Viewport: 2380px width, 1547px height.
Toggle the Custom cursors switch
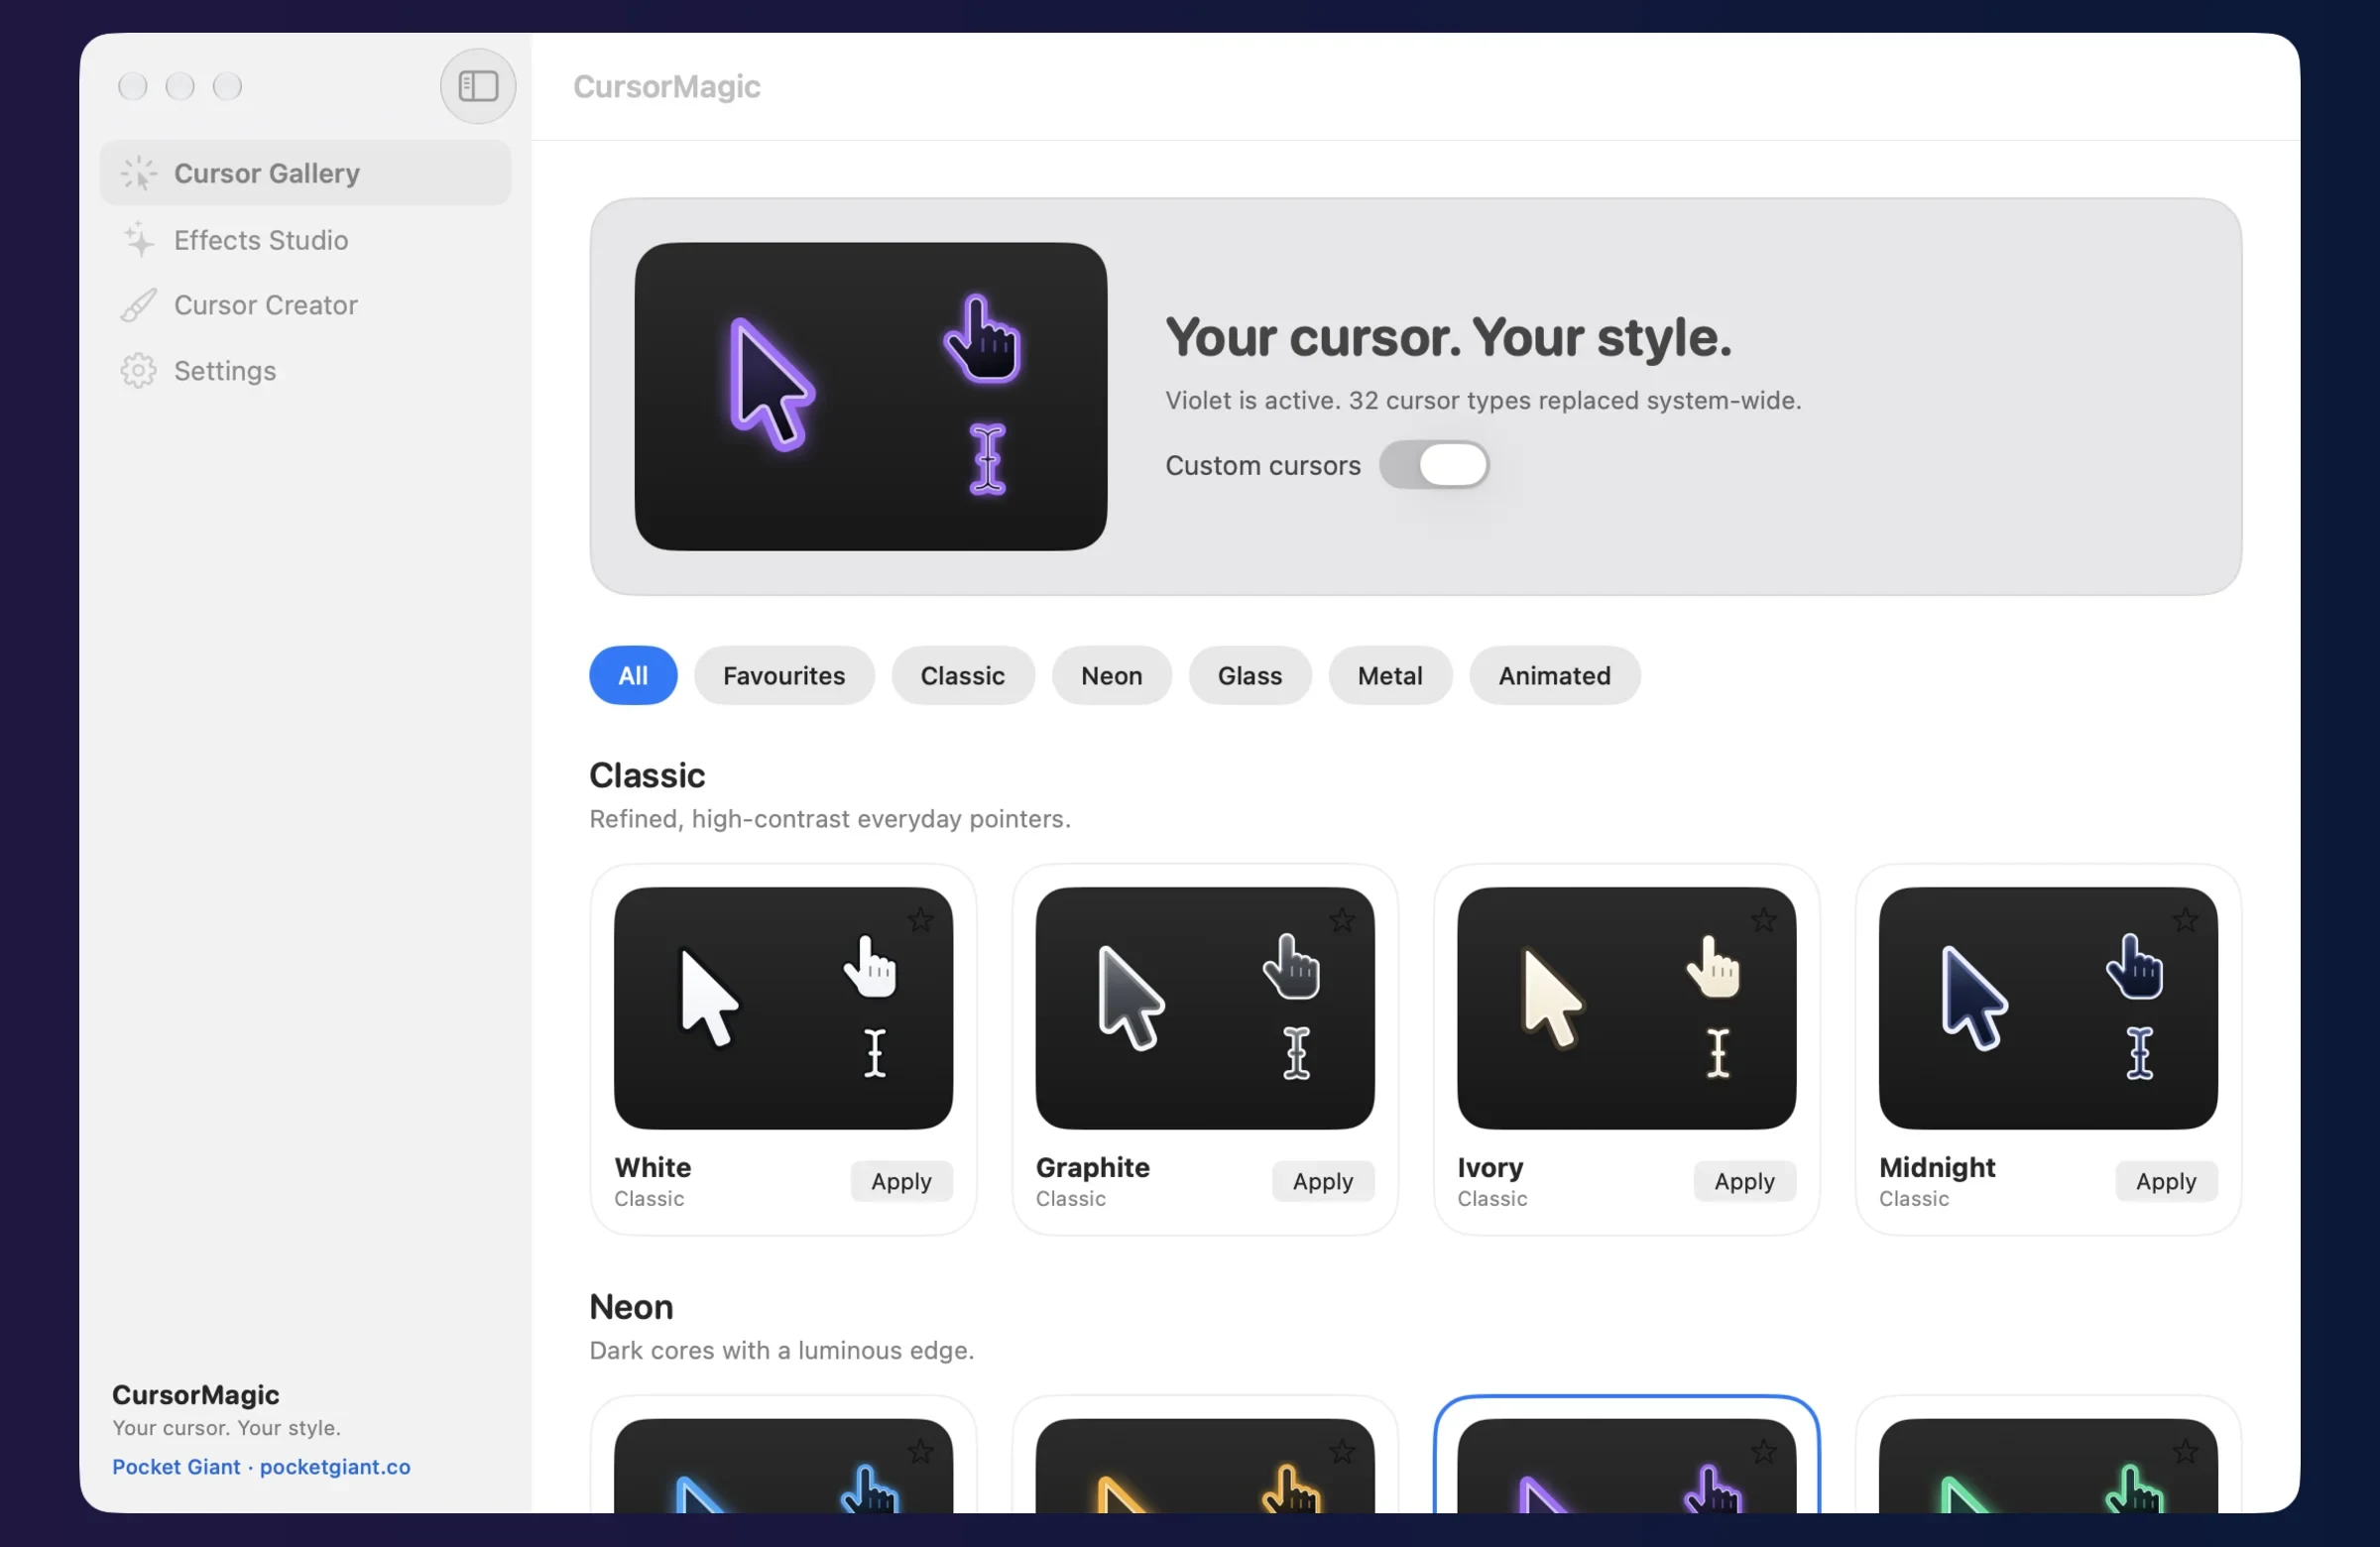[1434, 465]
